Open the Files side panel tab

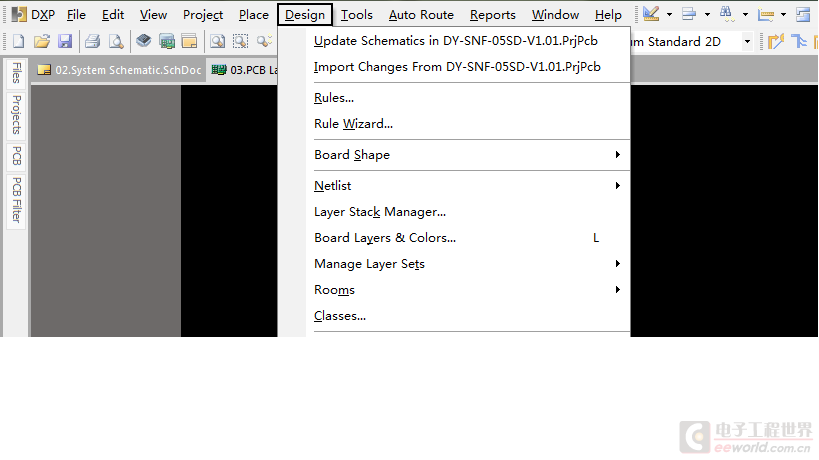point(16,73)
